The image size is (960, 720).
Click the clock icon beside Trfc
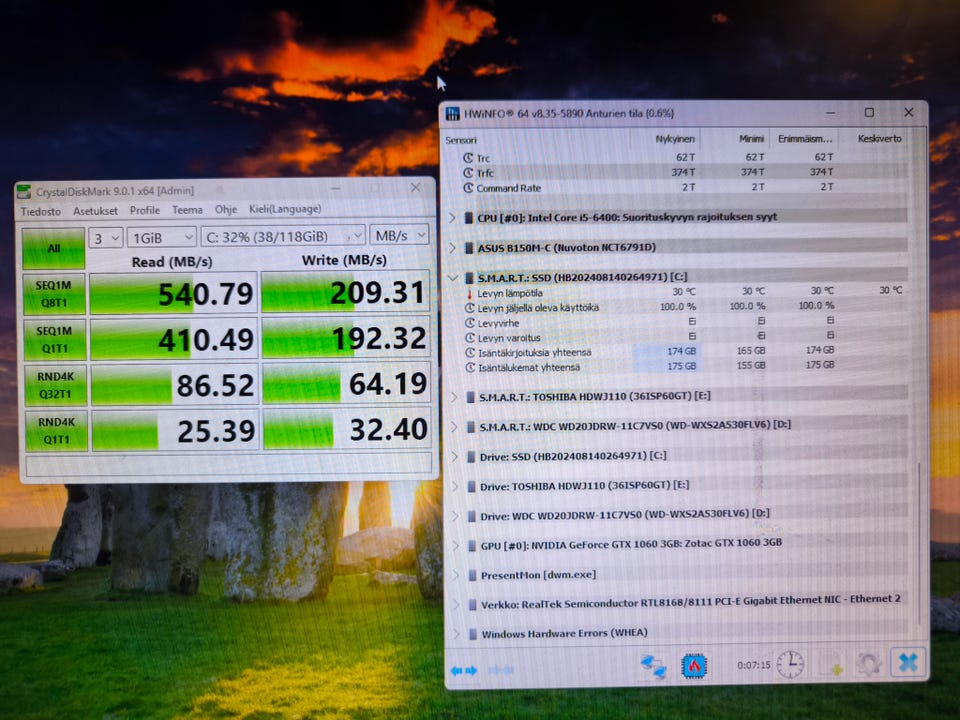point(468,173)
